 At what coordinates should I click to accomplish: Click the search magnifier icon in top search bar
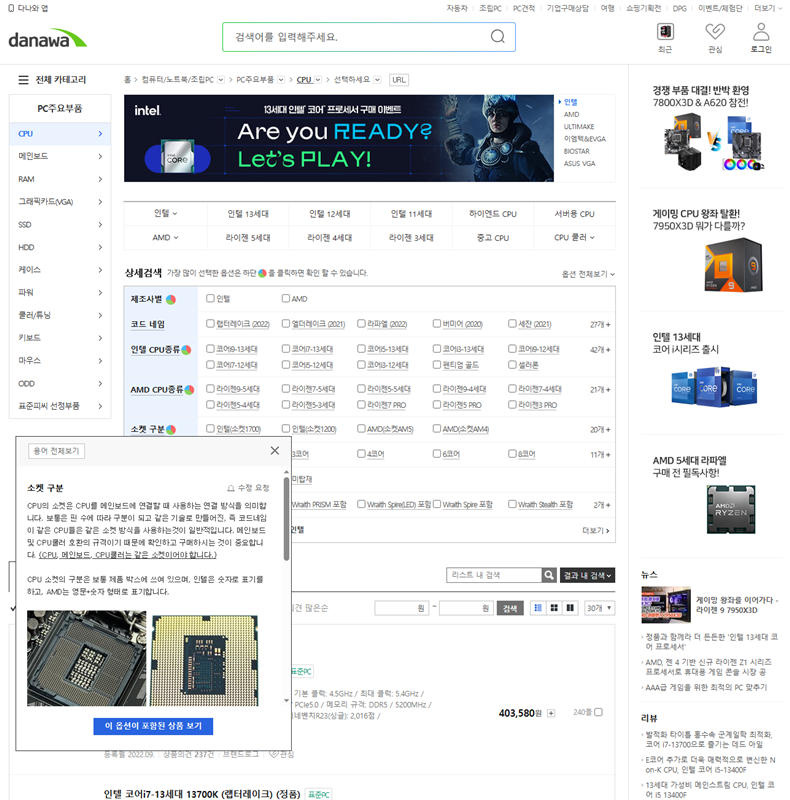pos(498,37)
